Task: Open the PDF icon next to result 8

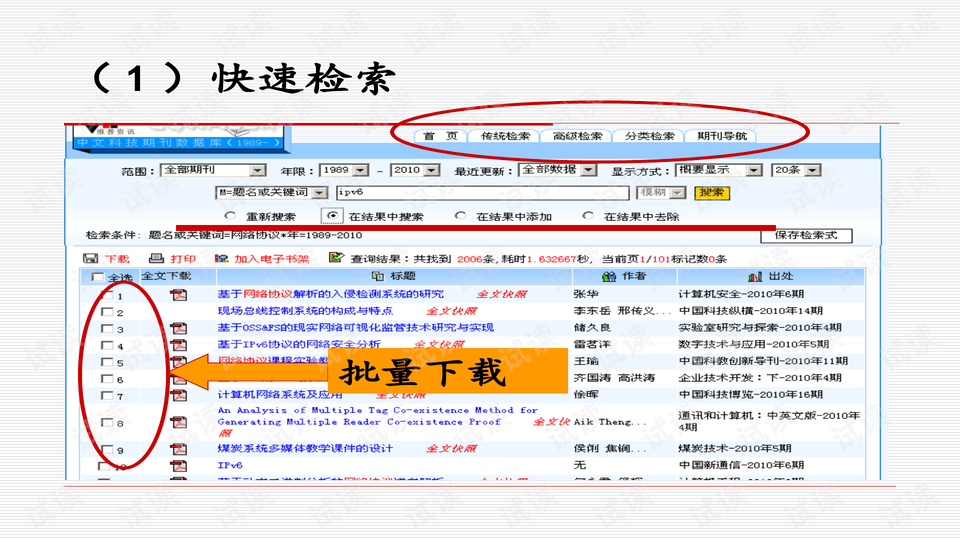Action: click(179, 422)
